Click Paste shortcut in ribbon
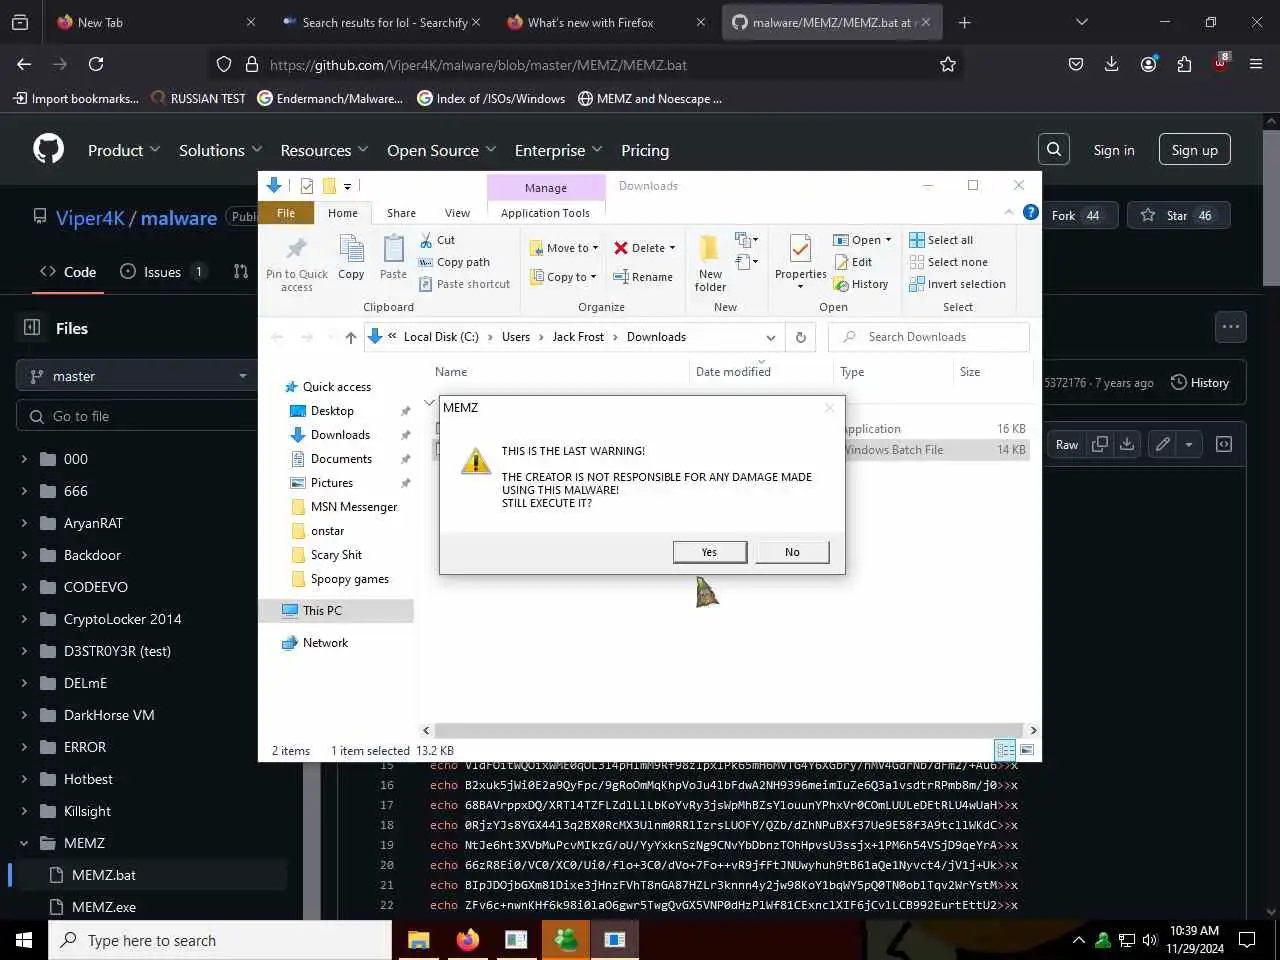 click(x=464, y=284)
